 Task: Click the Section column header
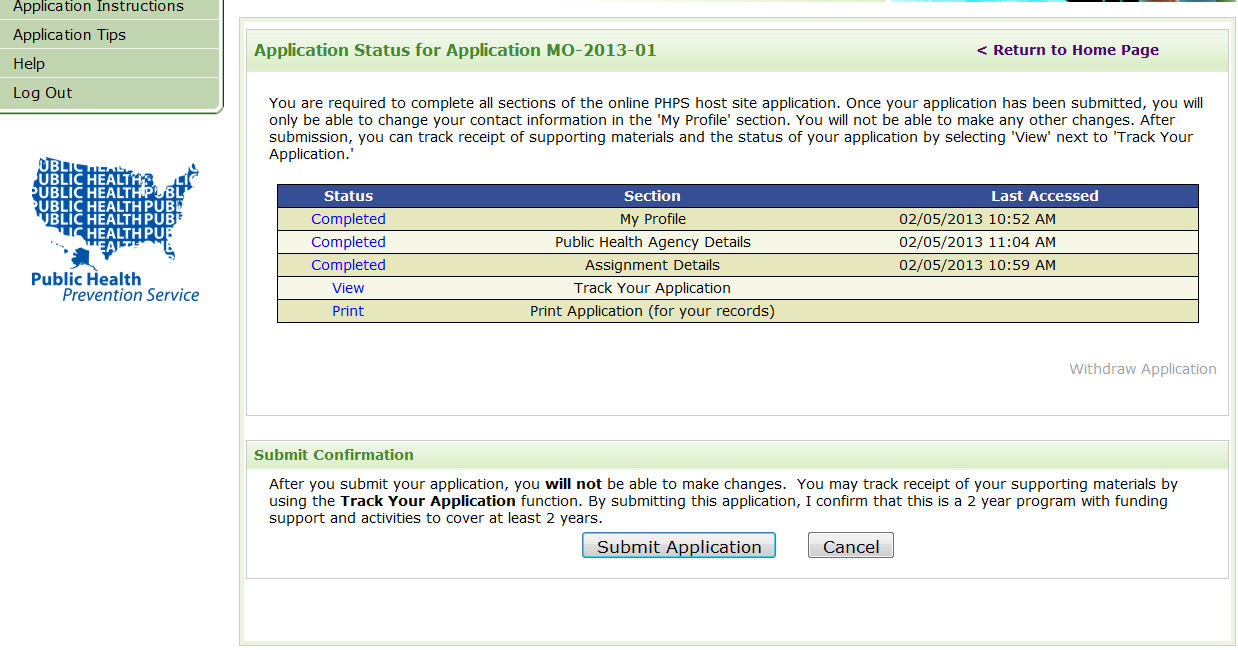coord(652,196)
